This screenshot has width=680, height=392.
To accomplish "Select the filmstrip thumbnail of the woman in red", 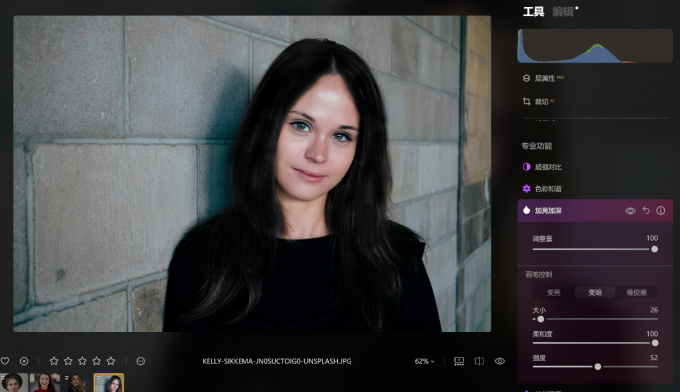I will [x=45, y=382].
